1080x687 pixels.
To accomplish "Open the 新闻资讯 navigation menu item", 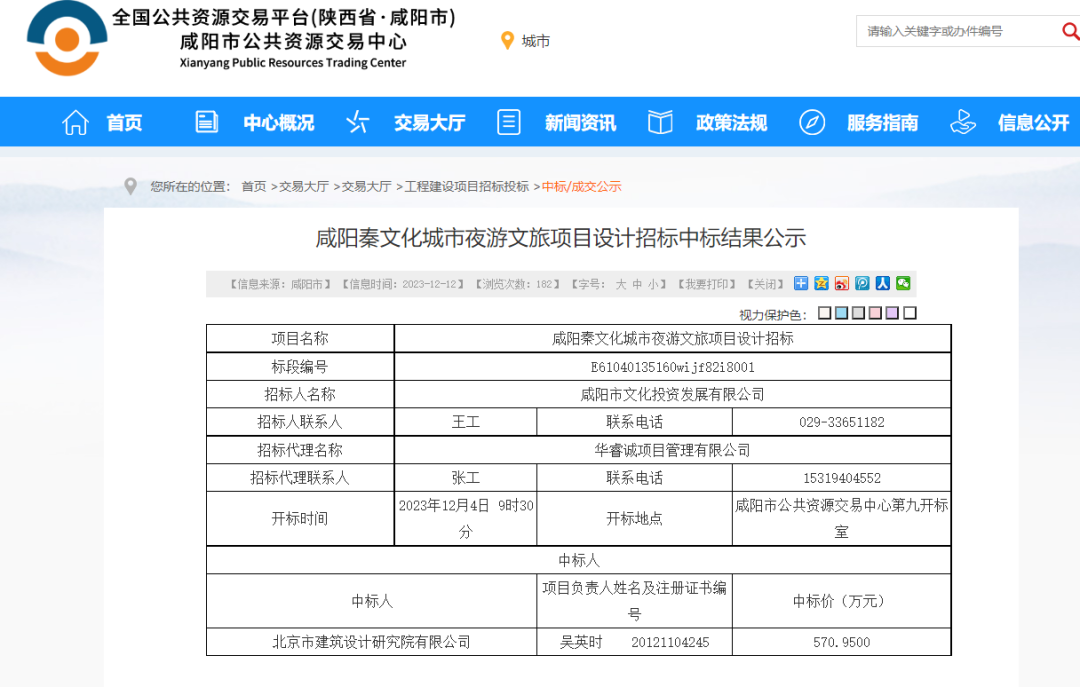I will (580, 123).
